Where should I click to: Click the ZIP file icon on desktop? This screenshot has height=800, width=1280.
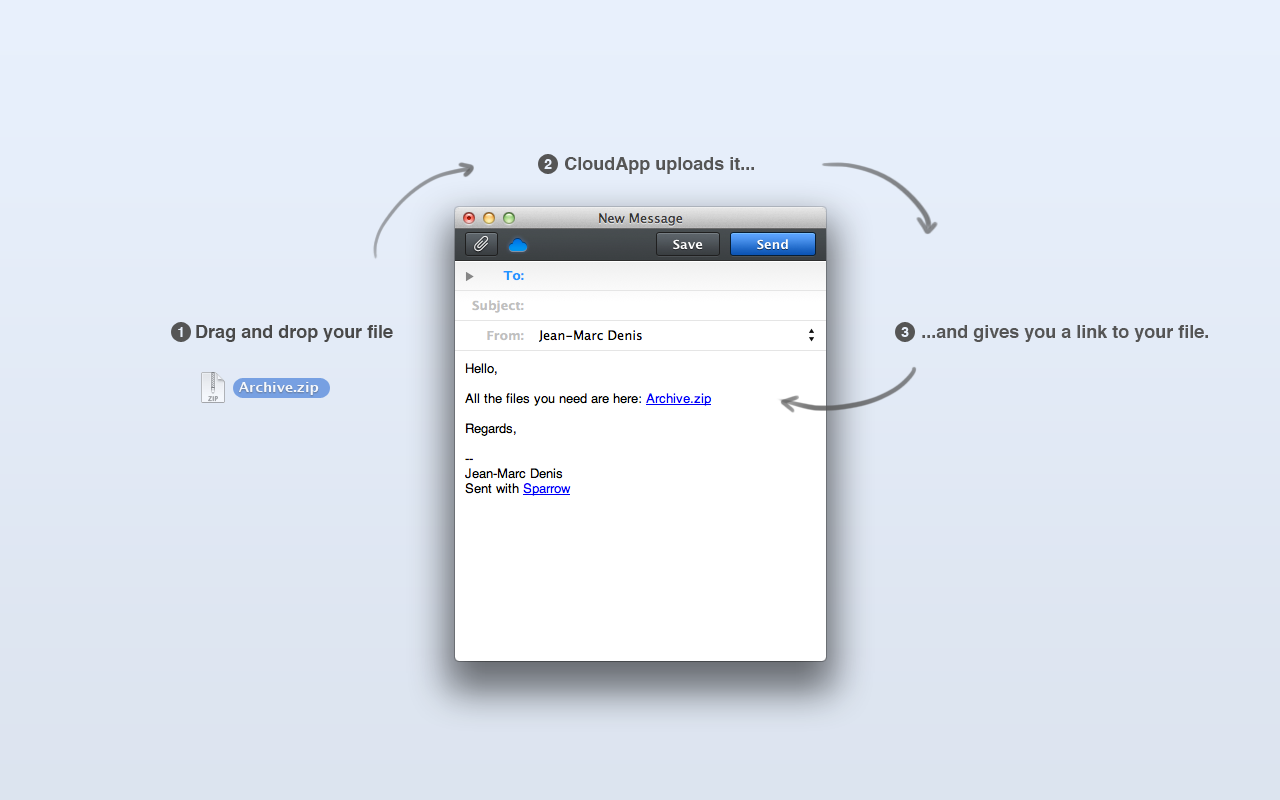coord(213,387)
